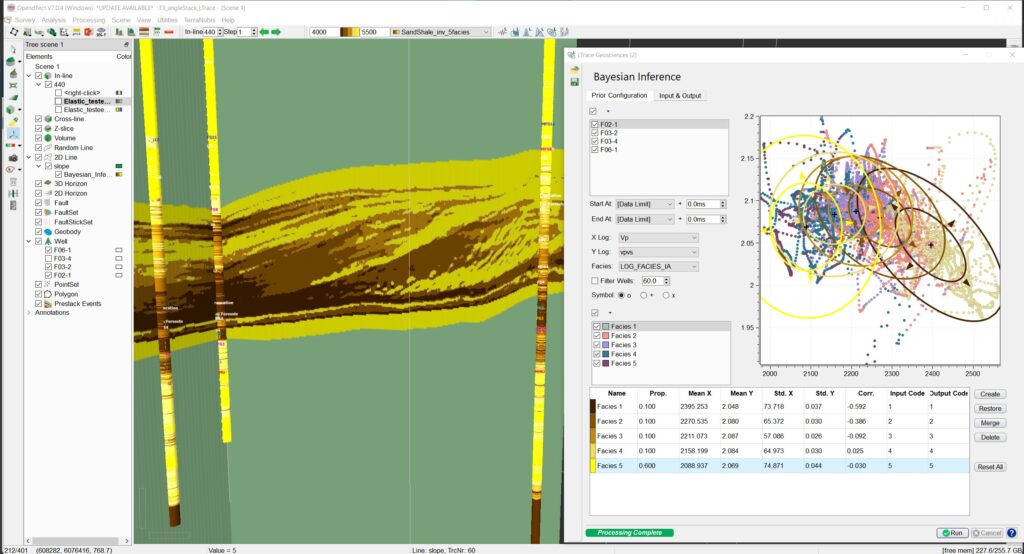The image size is (1024, 554).
Task: Open the Processing menu
Action: tap(88, 20)
